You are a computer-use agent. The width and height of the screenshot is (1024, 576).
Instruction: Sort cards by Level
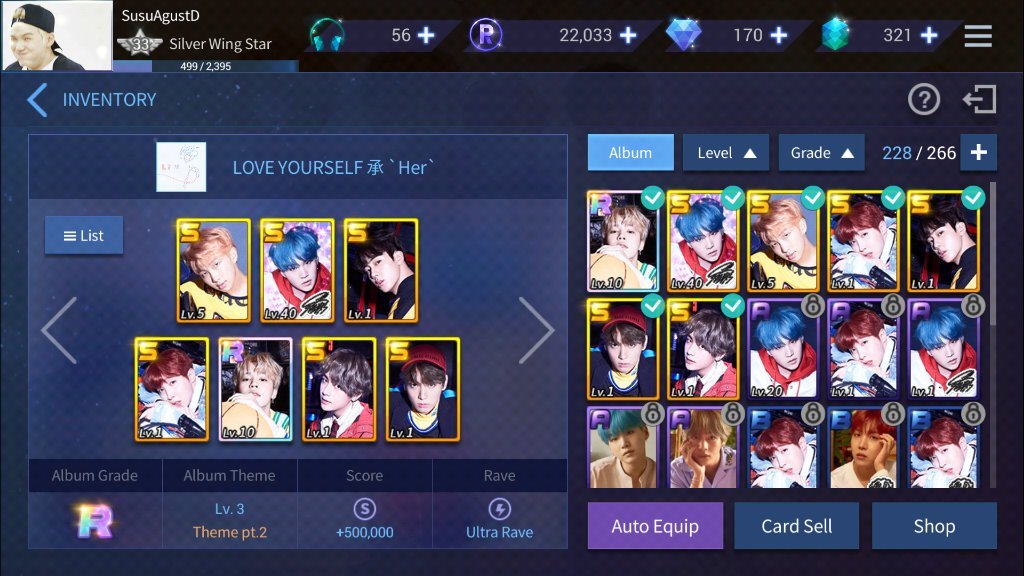coord(726,153)
